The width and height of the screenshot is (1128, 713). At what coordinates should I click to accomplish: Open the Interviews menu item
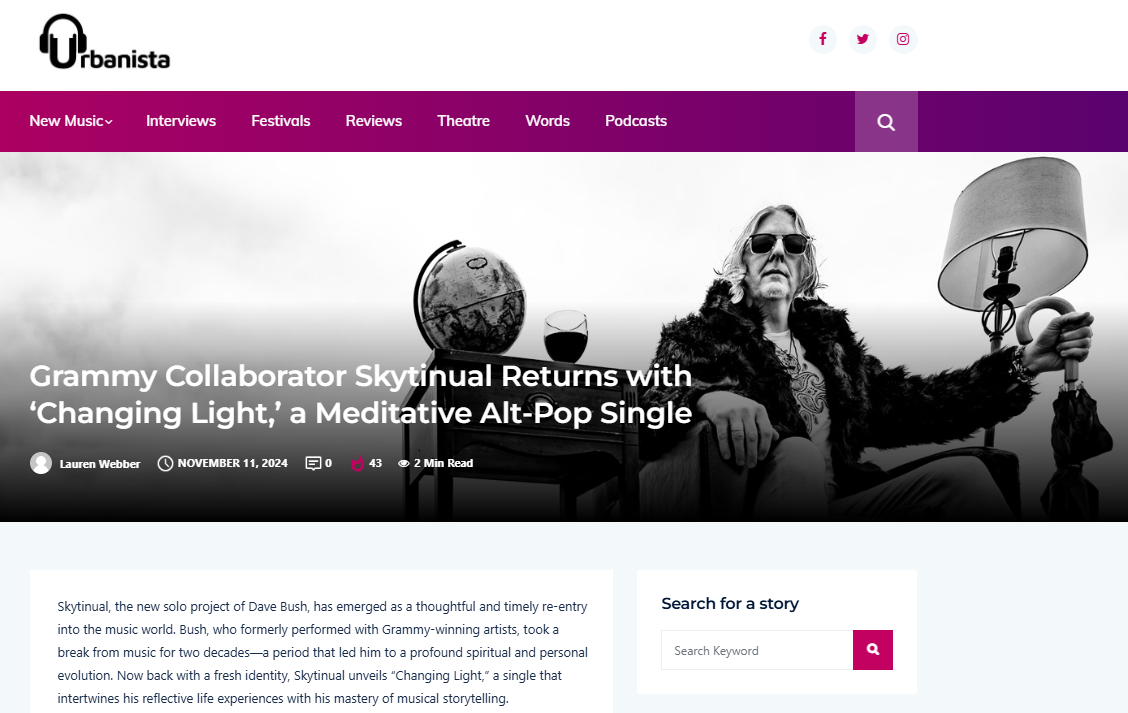[181, 121]
